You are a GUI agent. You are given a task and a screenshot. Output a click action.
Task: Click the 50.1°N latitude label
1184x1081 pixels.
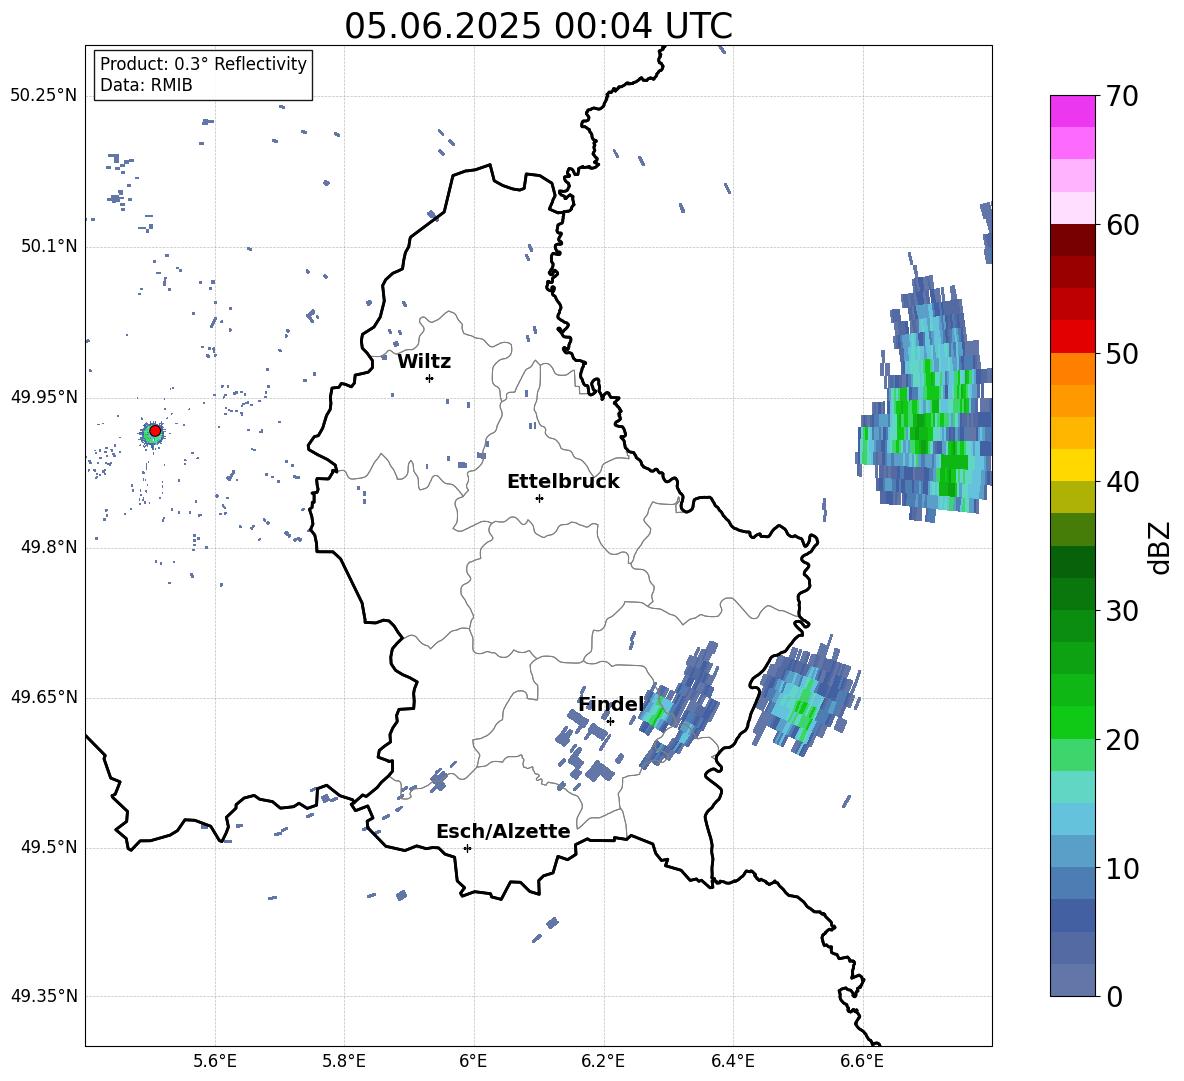tap(48, 247)
